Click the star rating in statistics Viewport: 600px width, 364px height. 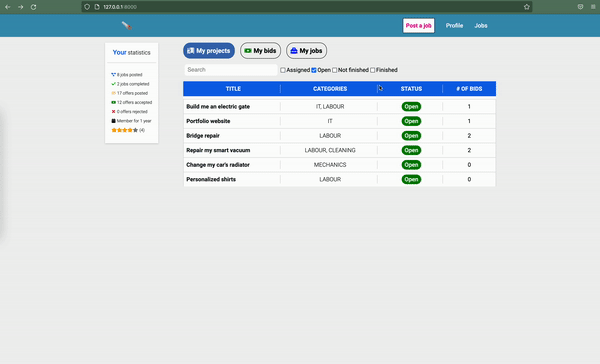[124, 130]
